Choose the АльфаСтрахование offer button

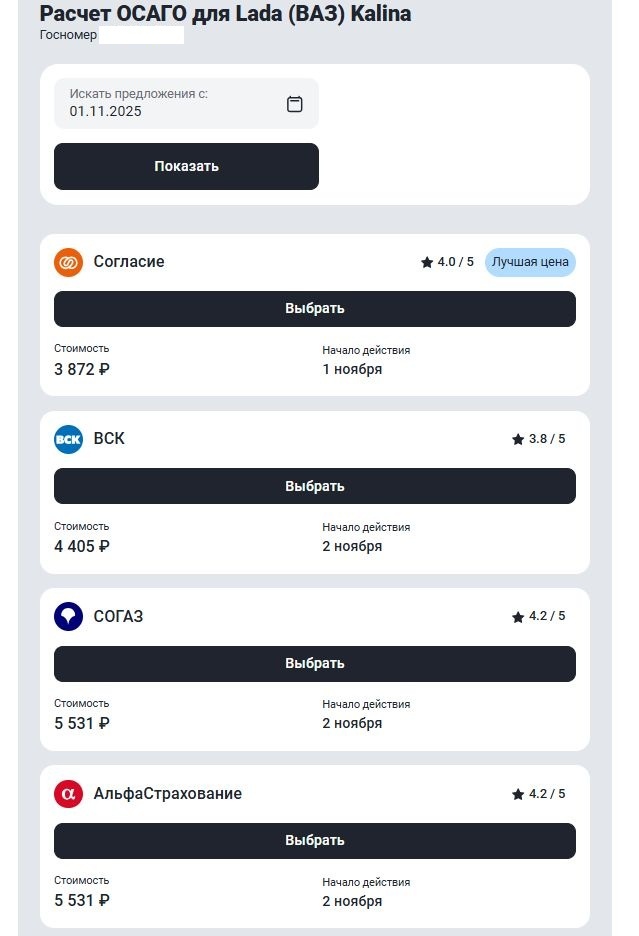pos(314,840)
